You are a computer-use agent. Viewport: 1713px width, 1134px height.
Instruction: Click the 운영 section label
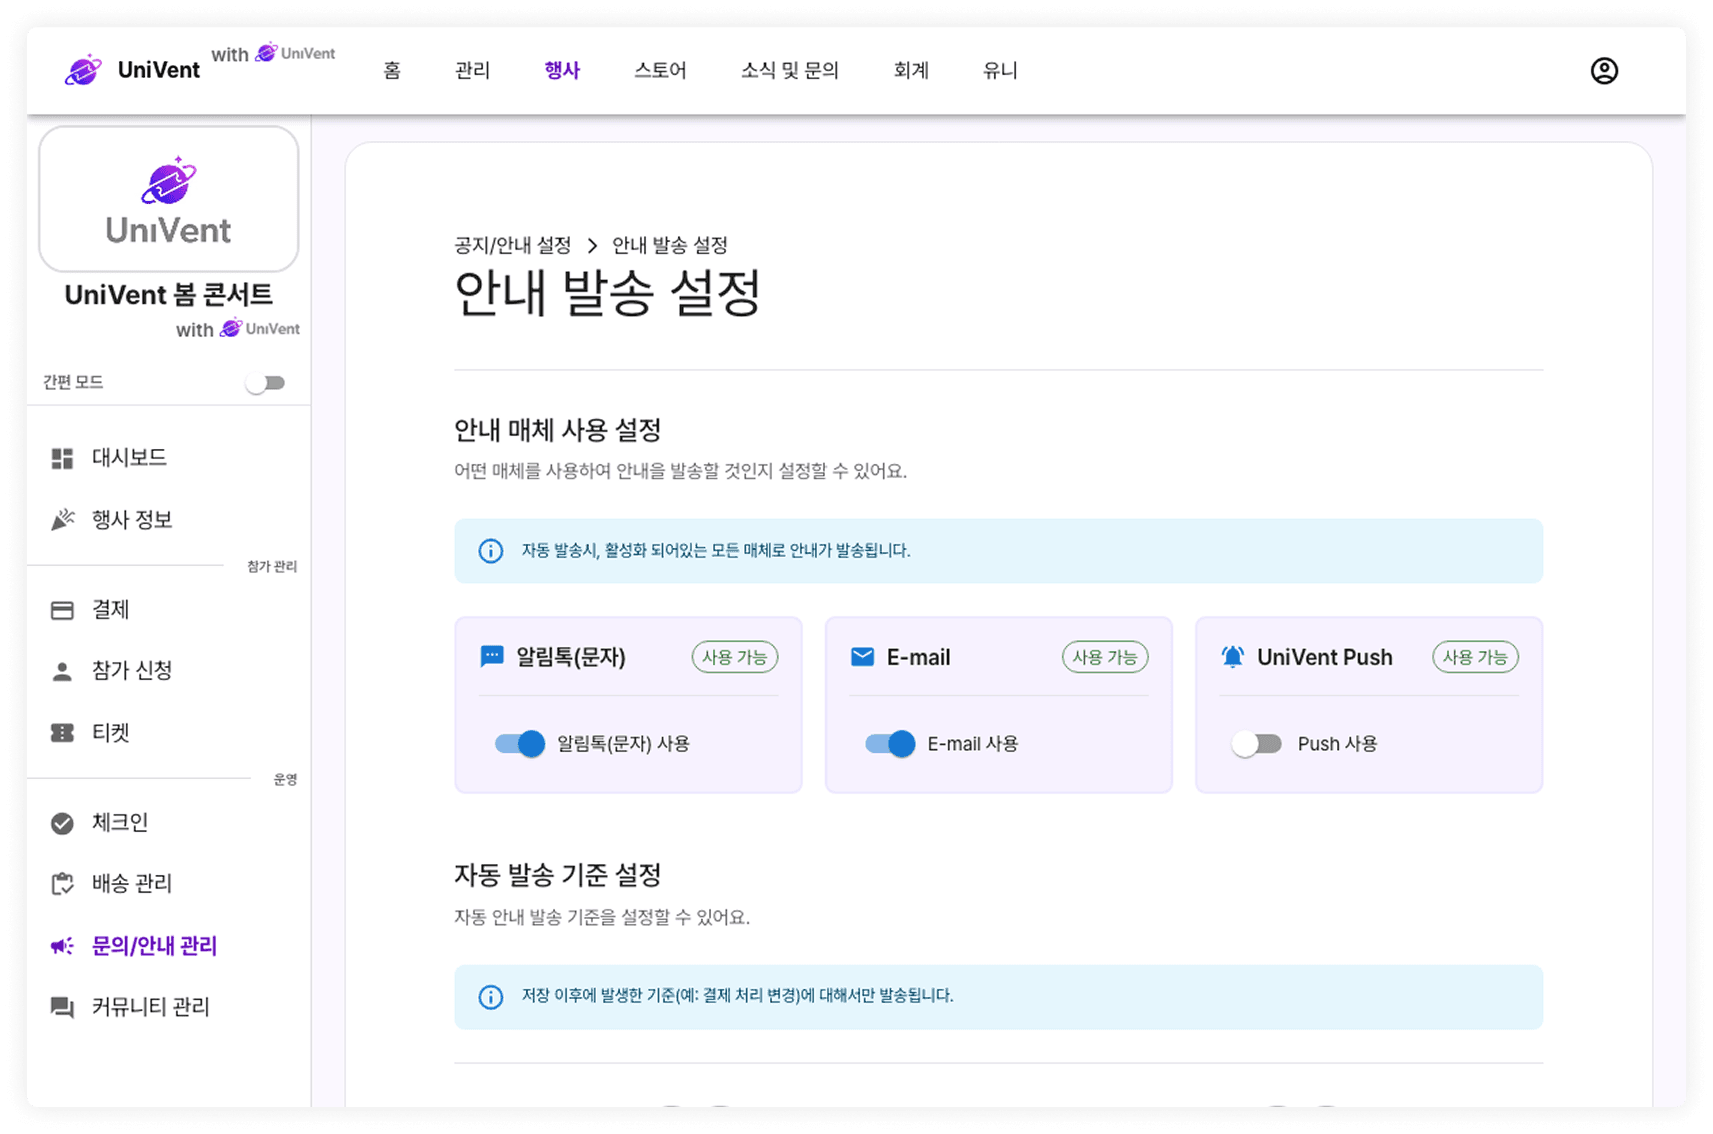point(286,780)
